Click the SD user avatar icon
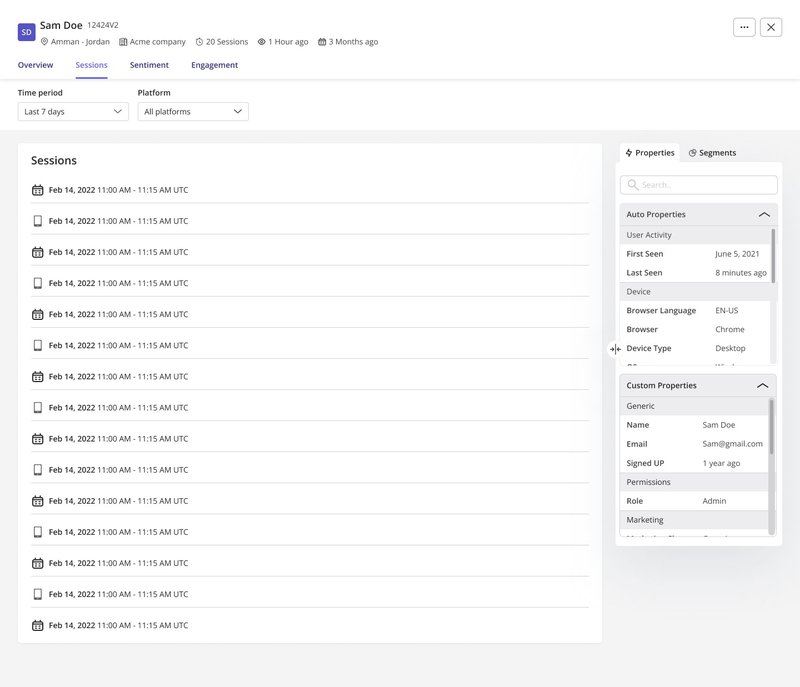Viewport: 800px width, 687px height. point(27,32)
